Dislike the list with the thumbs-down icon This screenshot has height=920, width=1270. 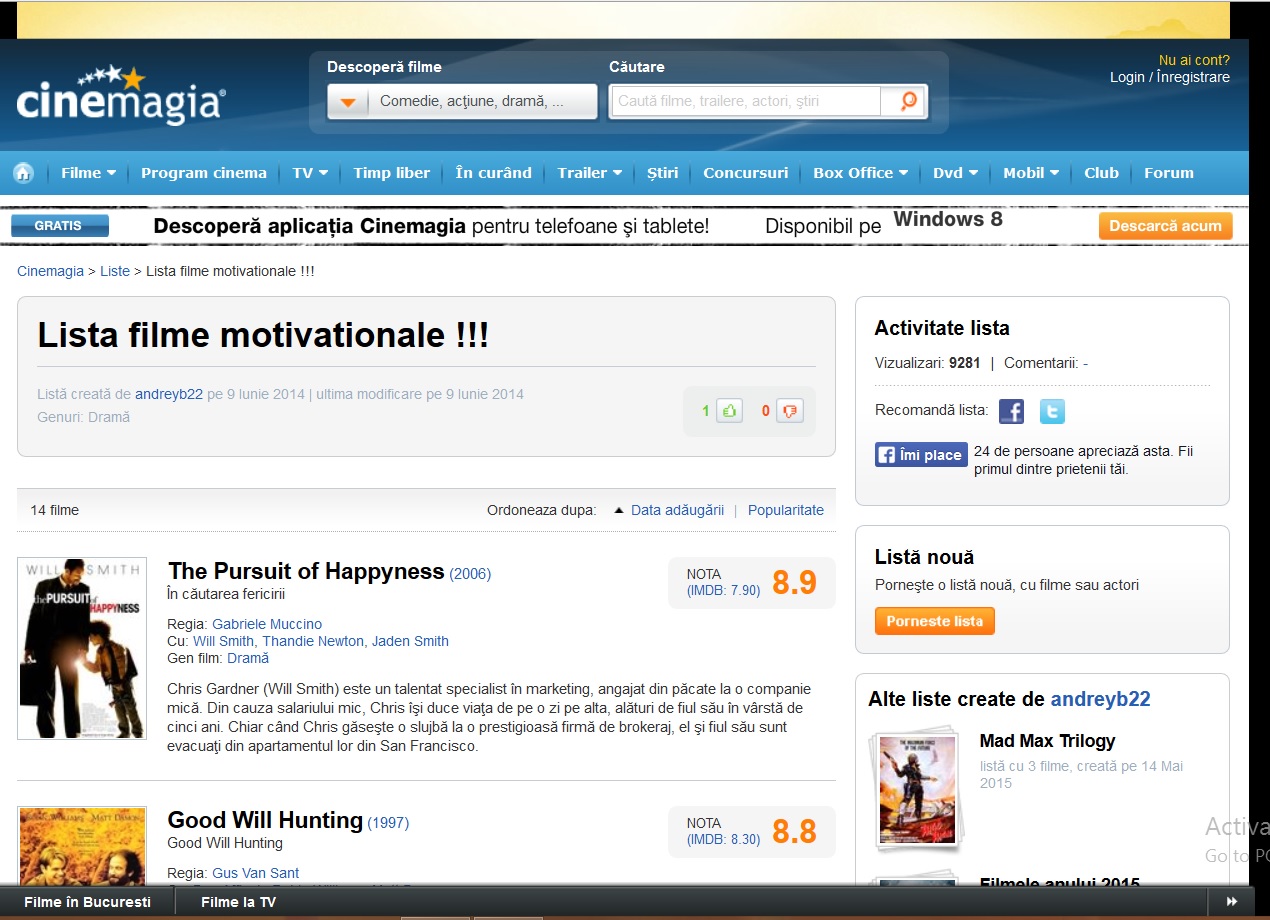coord(790,410)
